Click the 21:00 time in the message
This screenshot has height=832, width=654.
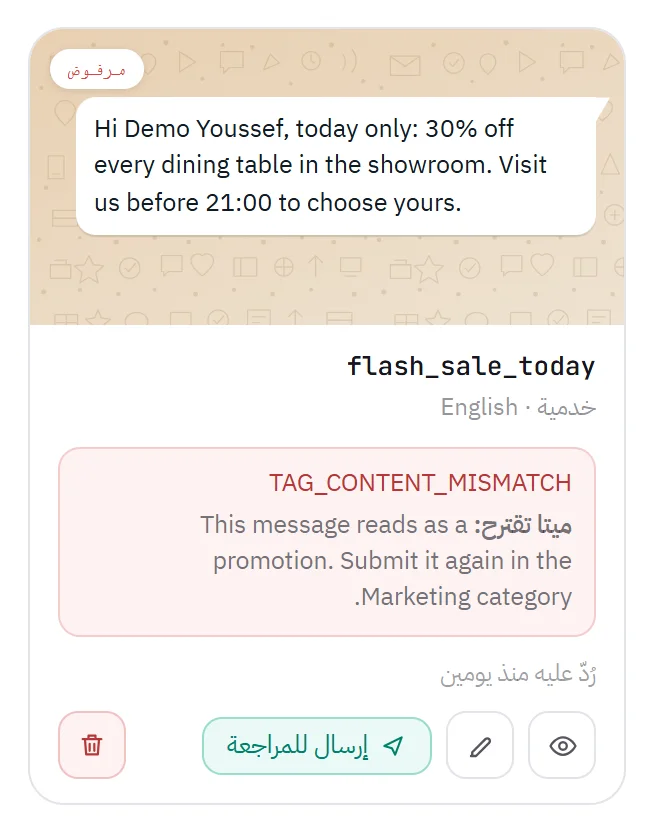[x=239, y=203]
